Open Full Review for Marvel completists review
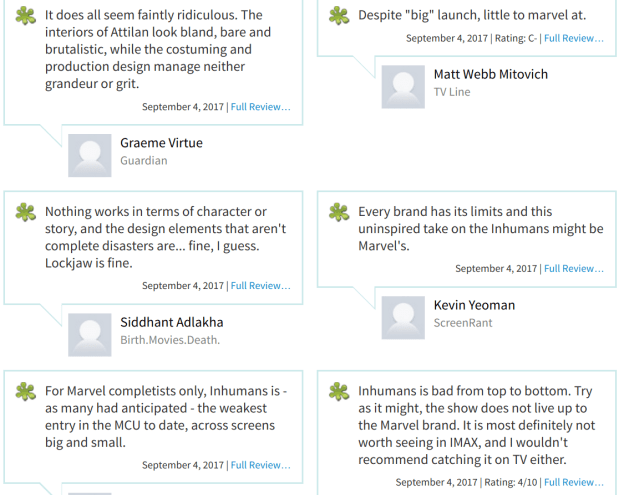The width and height of the screenshot is (624, 495). coord(260,465)
